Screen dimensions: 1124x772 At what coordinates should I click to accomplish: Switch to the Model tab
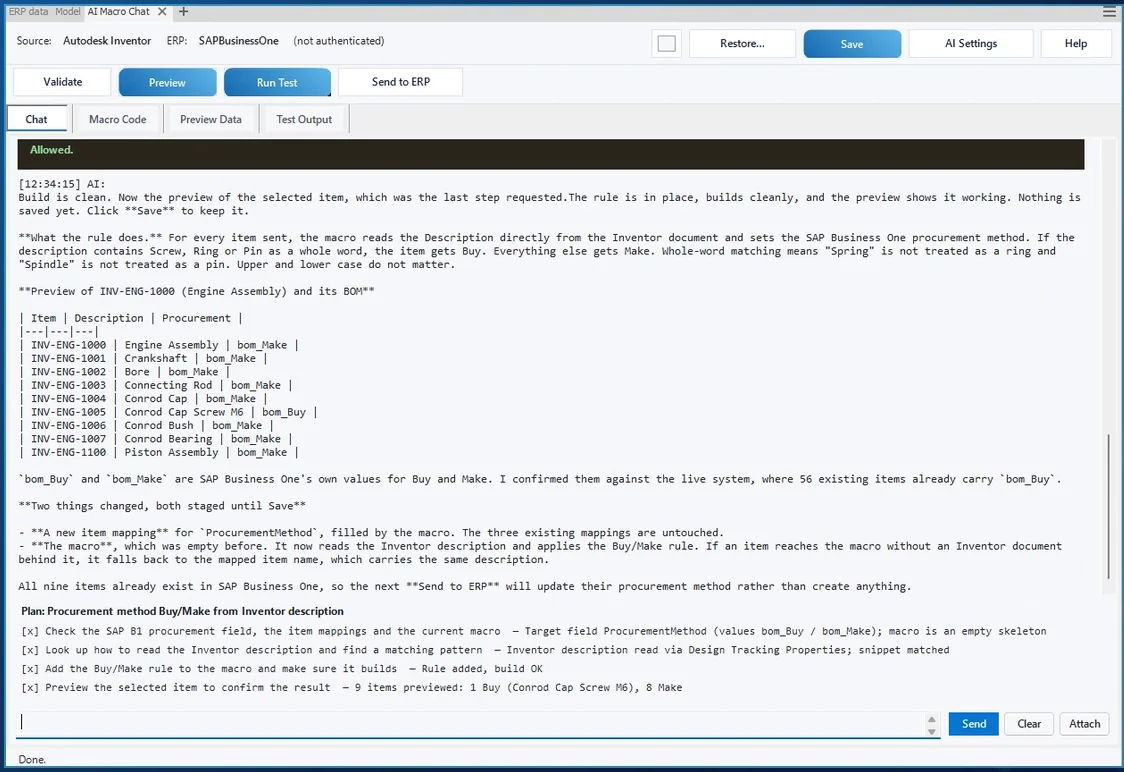coord(68,11)
